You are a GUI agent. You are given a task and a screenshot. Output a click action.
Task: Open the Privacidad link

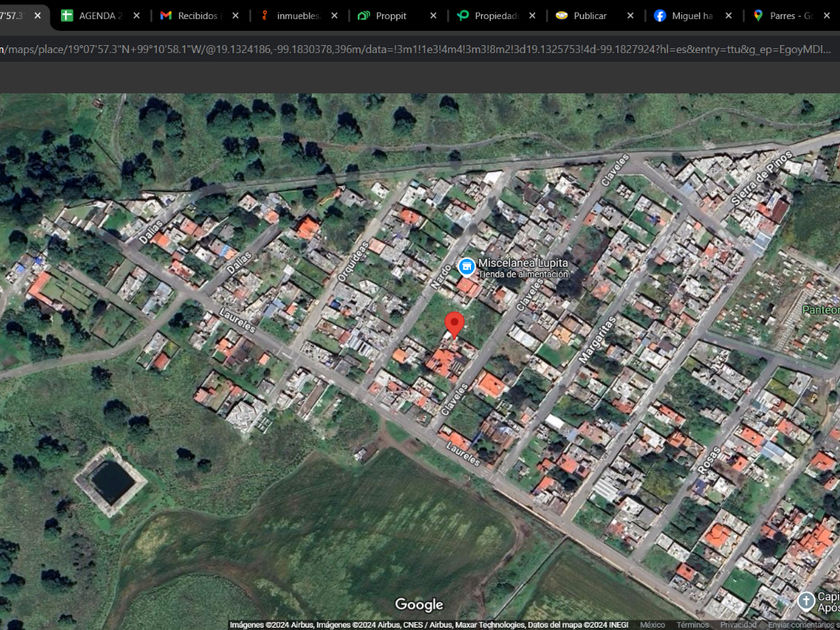738,625
